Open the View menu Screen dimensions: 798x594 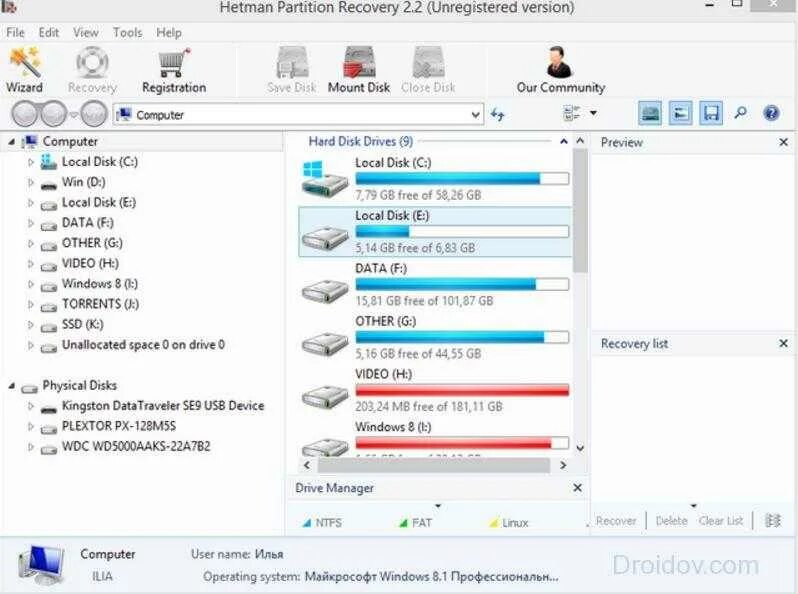click(x=86, y=33)
